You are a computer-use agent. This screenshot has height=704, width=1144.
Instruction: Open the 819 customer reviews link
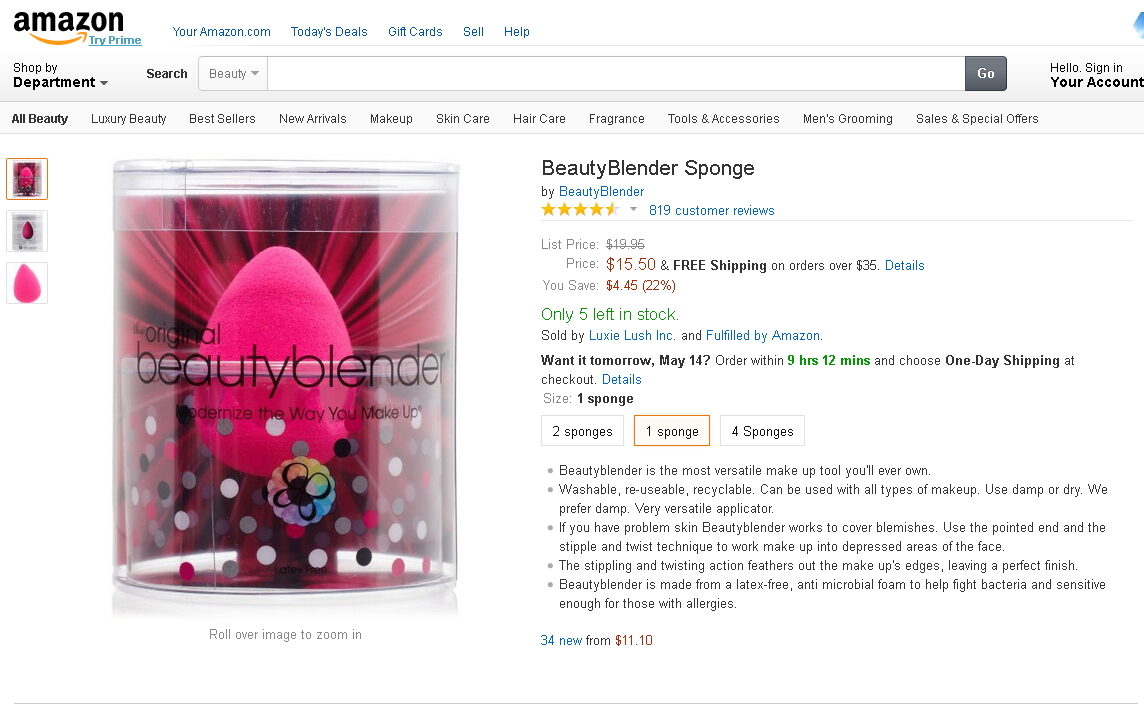pos(711,210)
